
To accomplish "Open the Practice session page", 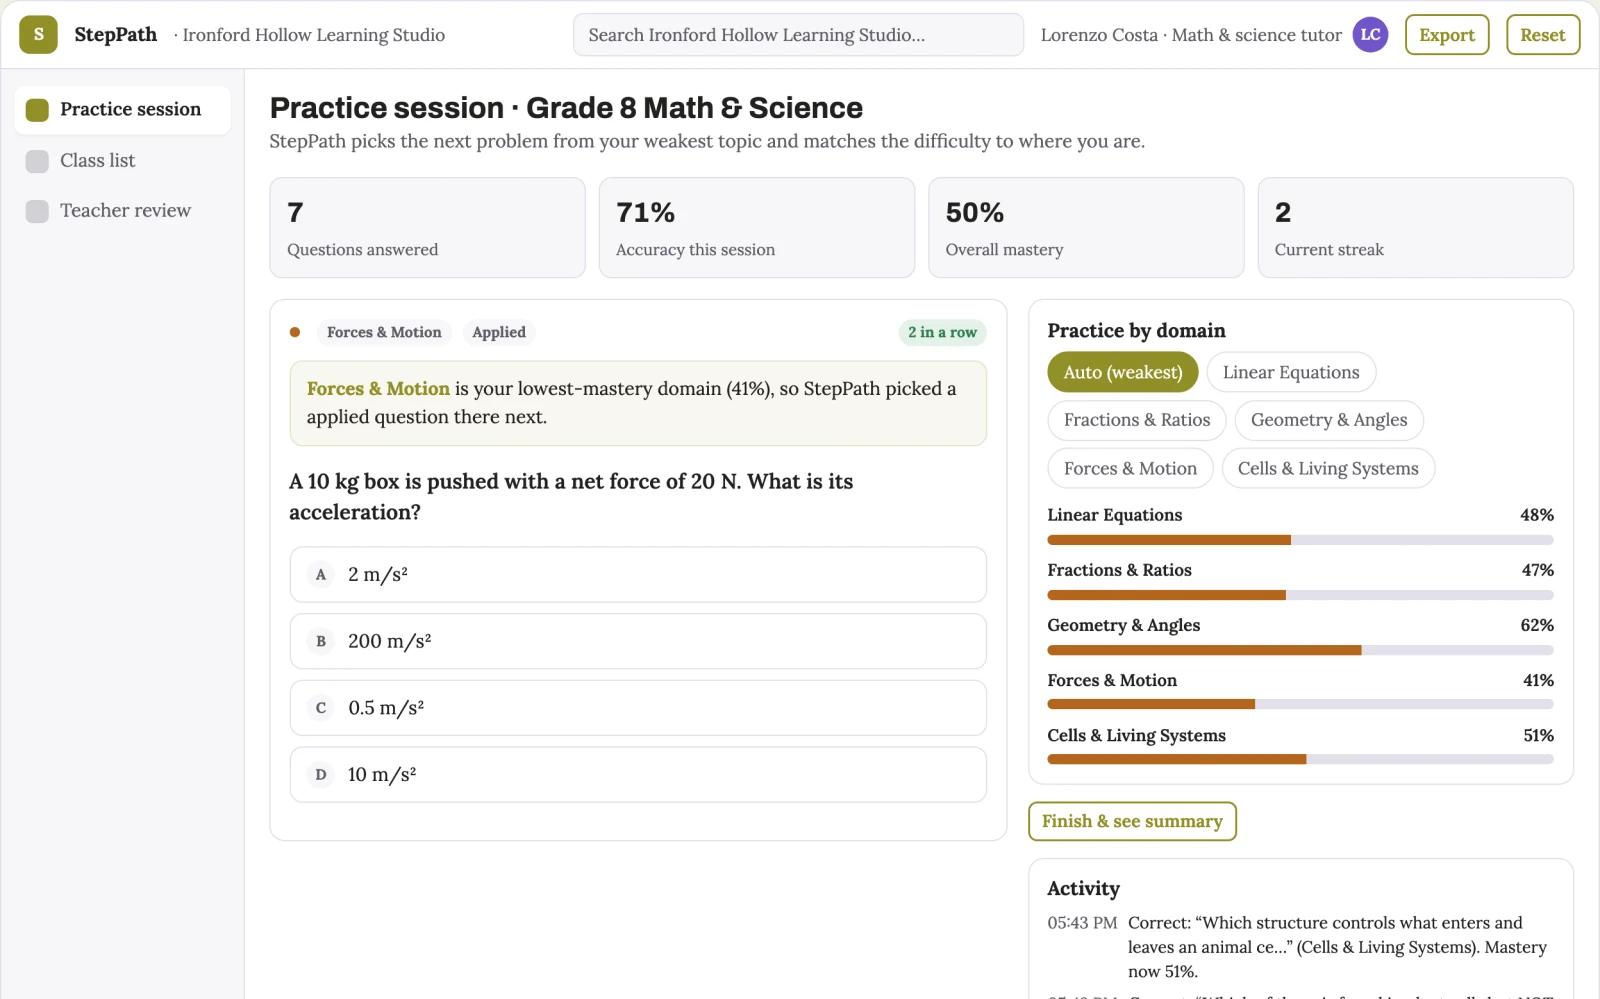I will click(x=122, y=110).
